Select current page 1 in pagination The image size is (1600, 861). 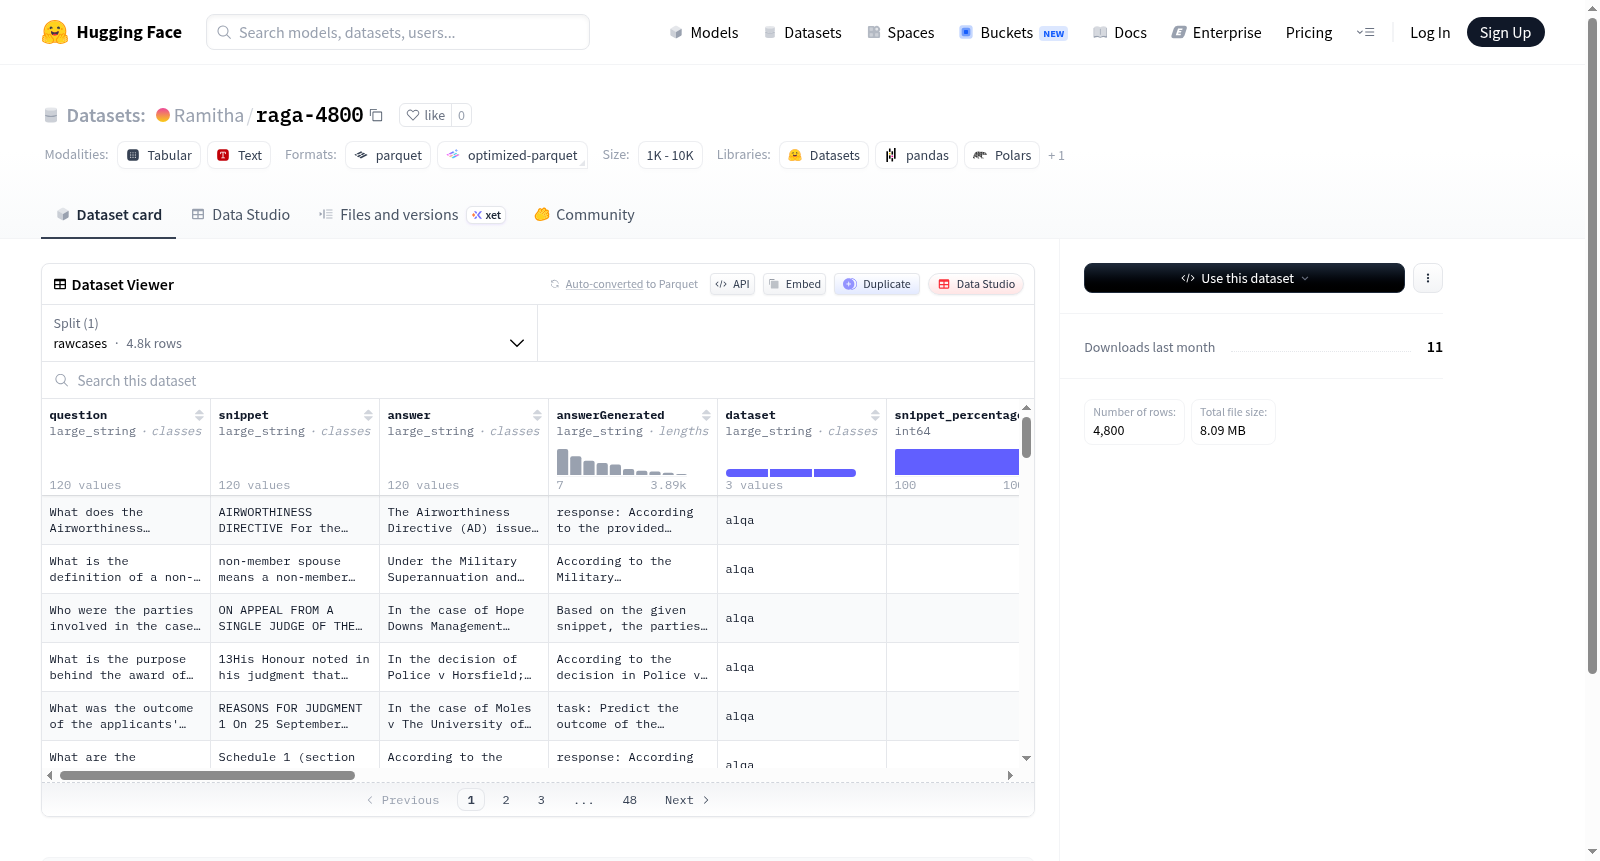[x=471, y=800]
